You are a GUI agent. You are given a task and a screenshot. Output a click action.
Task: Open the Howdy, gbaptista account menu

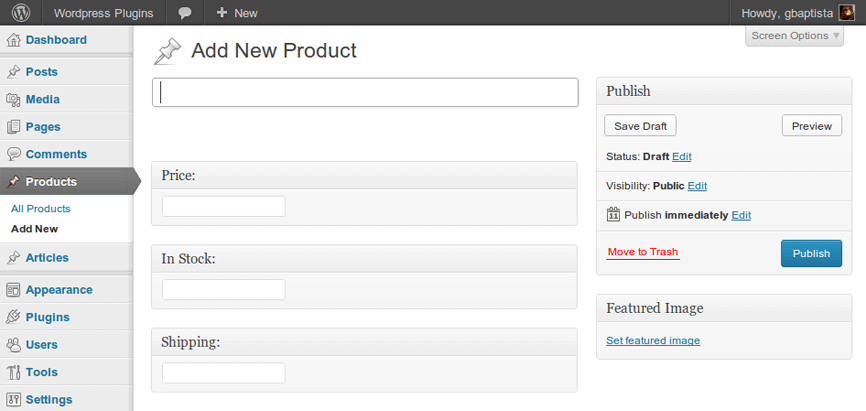pos(788,13)
